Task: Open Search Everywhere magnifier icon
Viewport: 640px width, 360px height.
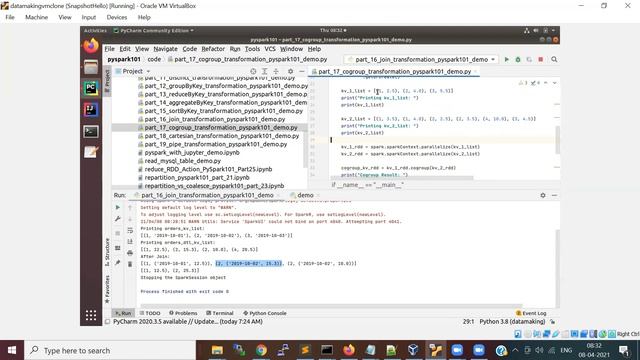Action: click(554, 59)
